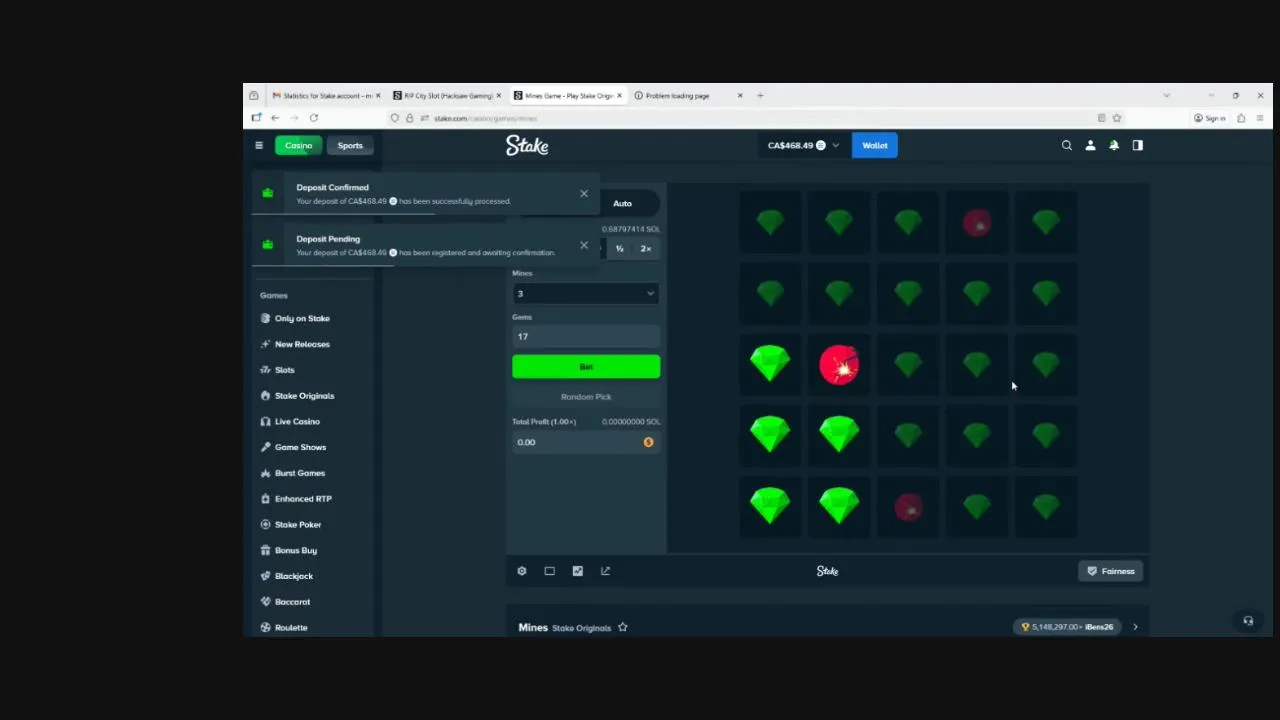The image size is (1280, 720).
Task: Go back in browser history
Action: (275, 118)
